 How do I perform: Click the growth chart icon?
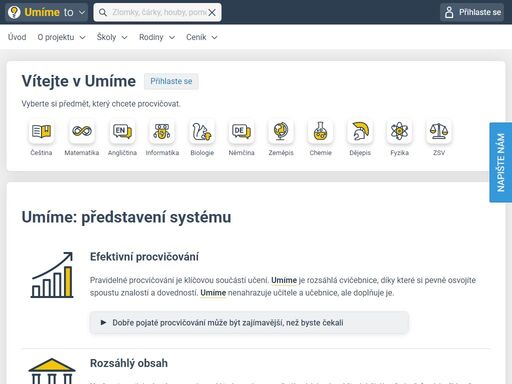pos(52,275)
